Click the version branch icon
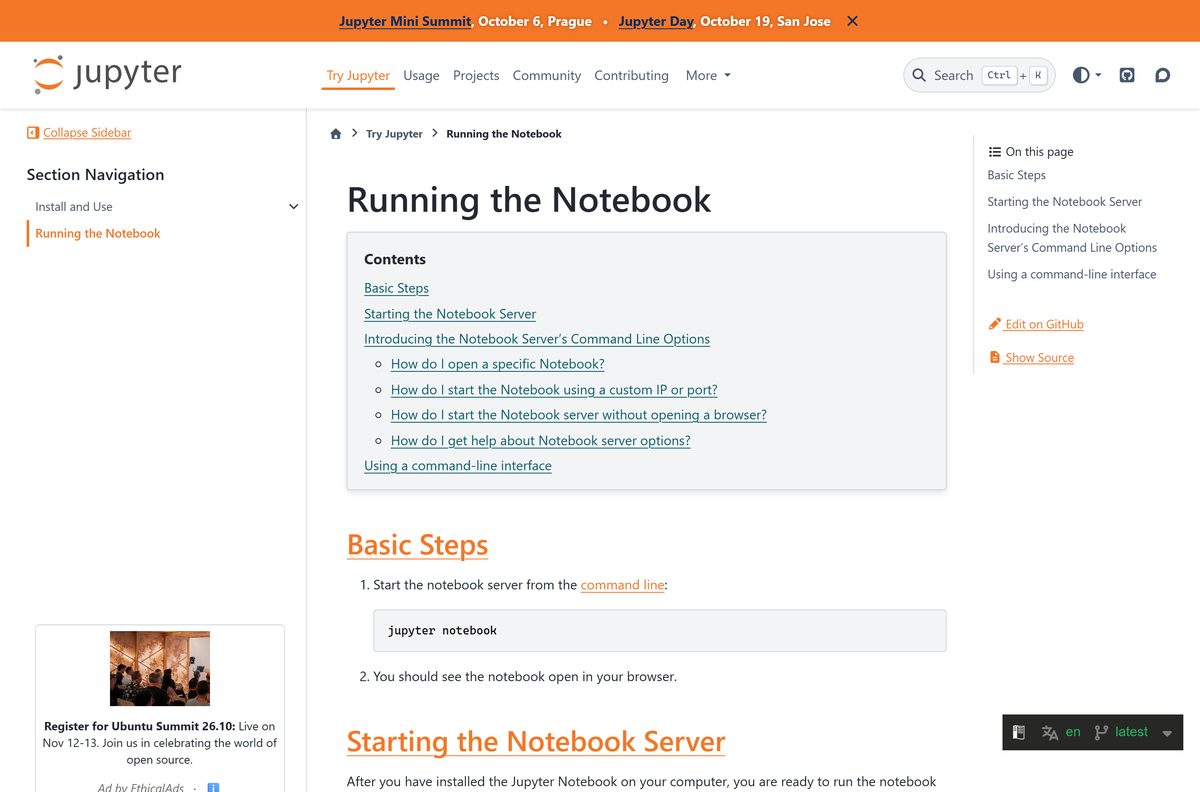1200x792 pixels. tap(1101, 732)
